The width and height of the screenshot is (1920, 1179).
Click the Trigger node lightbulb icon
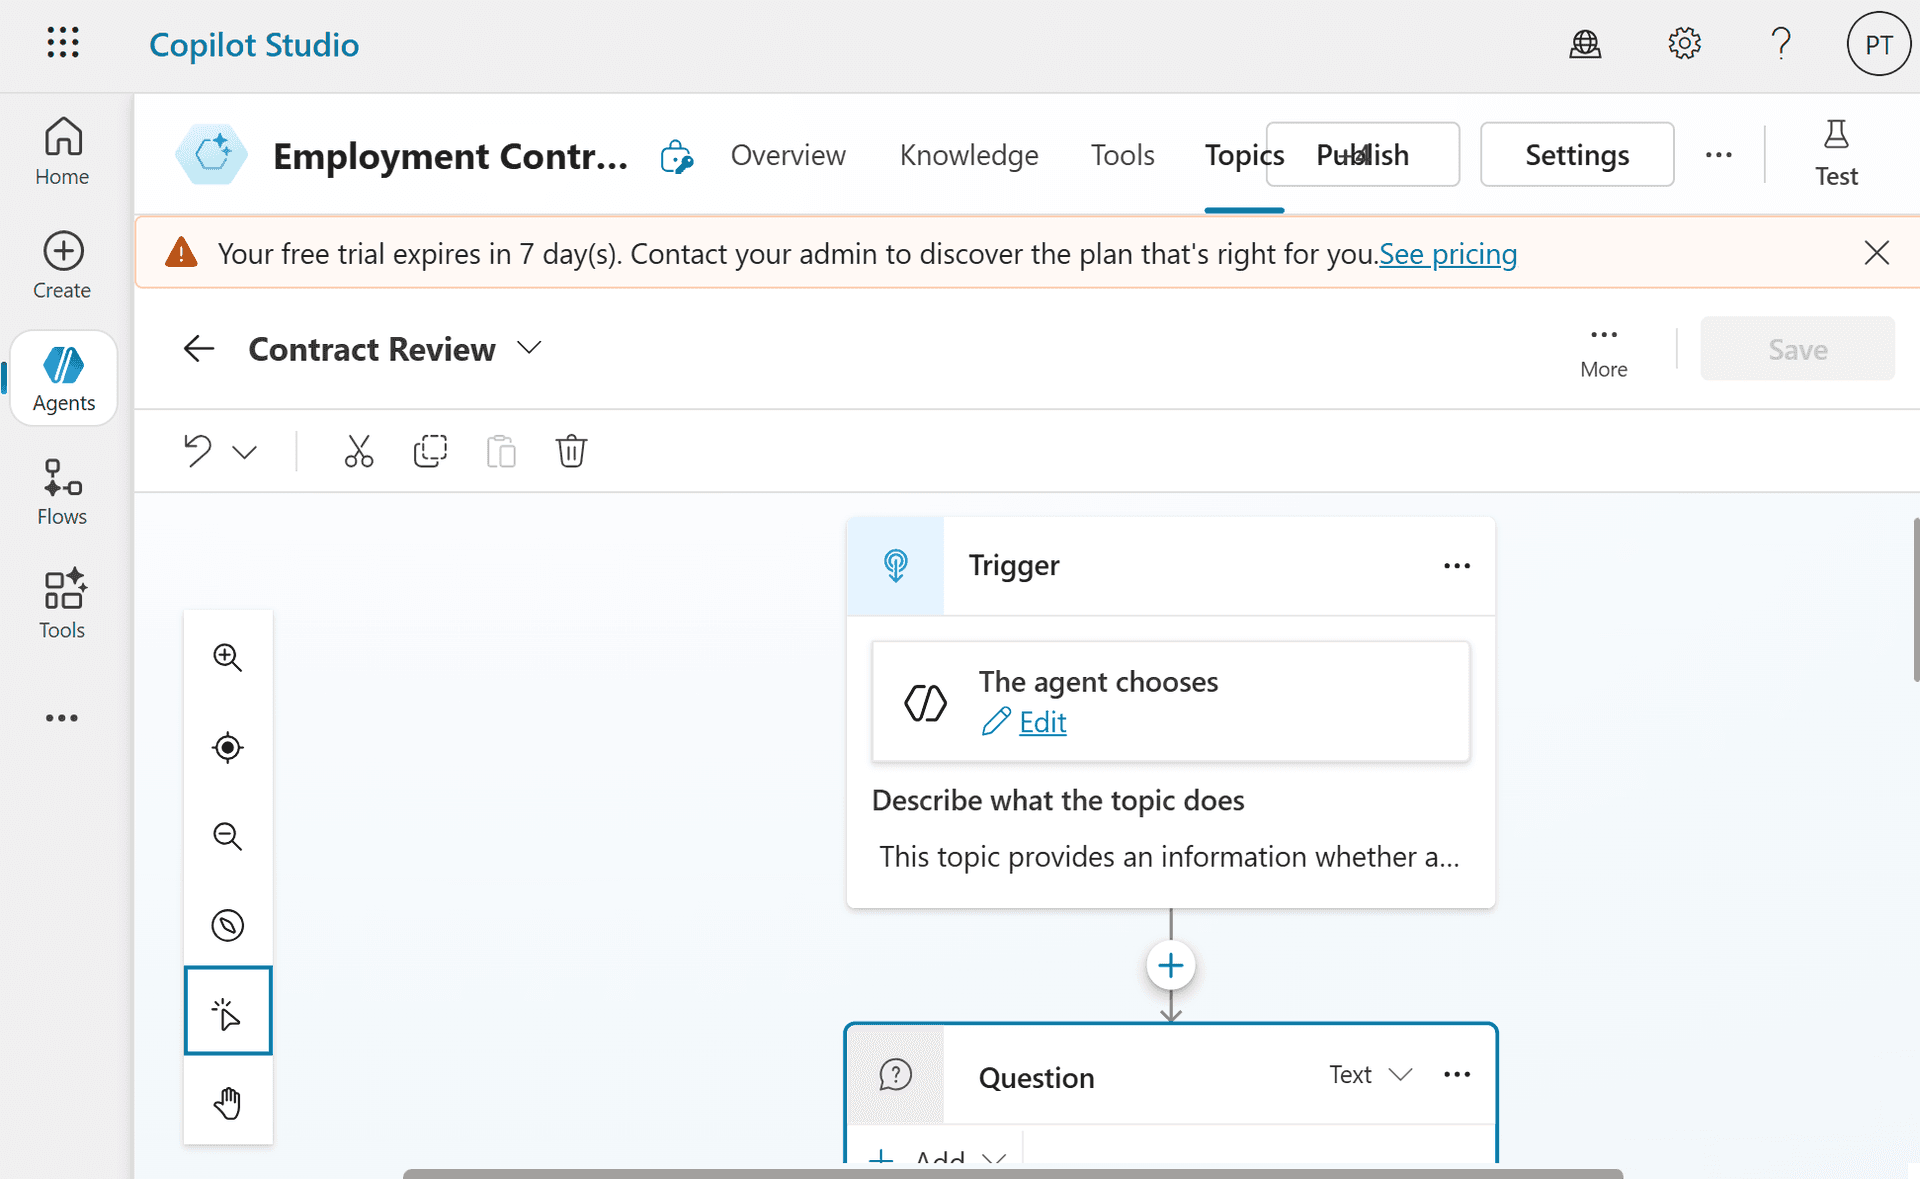coord(895,566)
